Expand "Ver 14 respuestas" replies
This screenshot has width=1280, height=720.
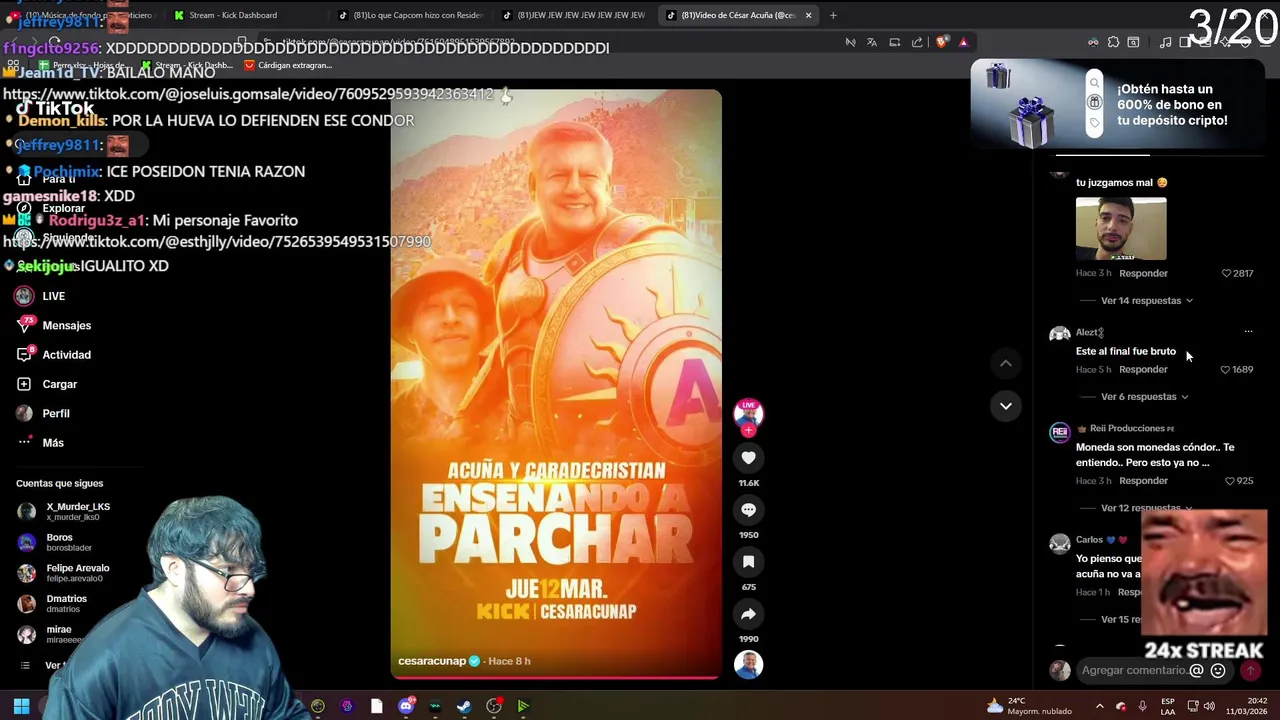pos(1146,301)
